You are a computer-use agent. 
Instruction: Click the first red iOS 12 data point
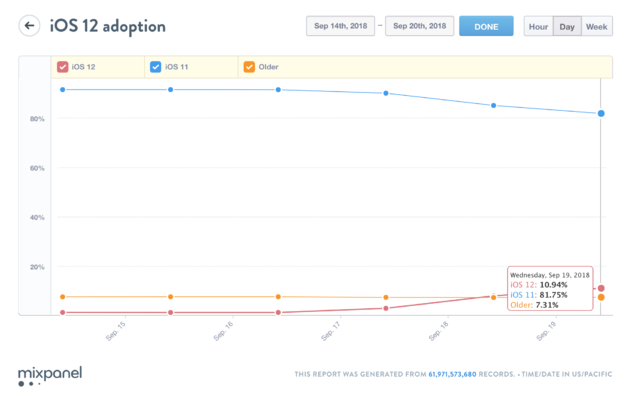click(x=63, y=312)
